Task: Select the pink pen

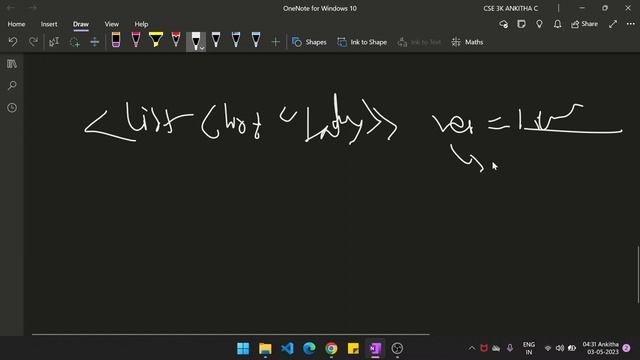Action: tap(136, 40)
